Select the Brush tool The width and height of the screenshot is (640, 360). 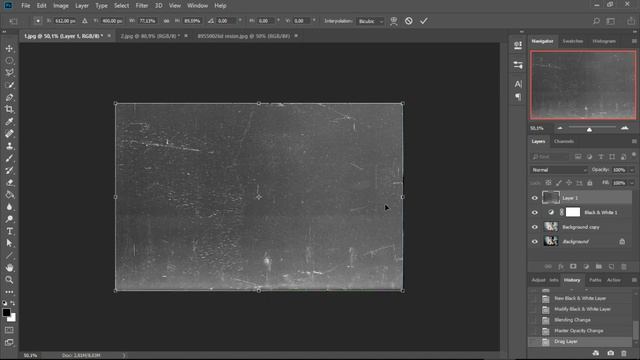click(x=9, y=158)
